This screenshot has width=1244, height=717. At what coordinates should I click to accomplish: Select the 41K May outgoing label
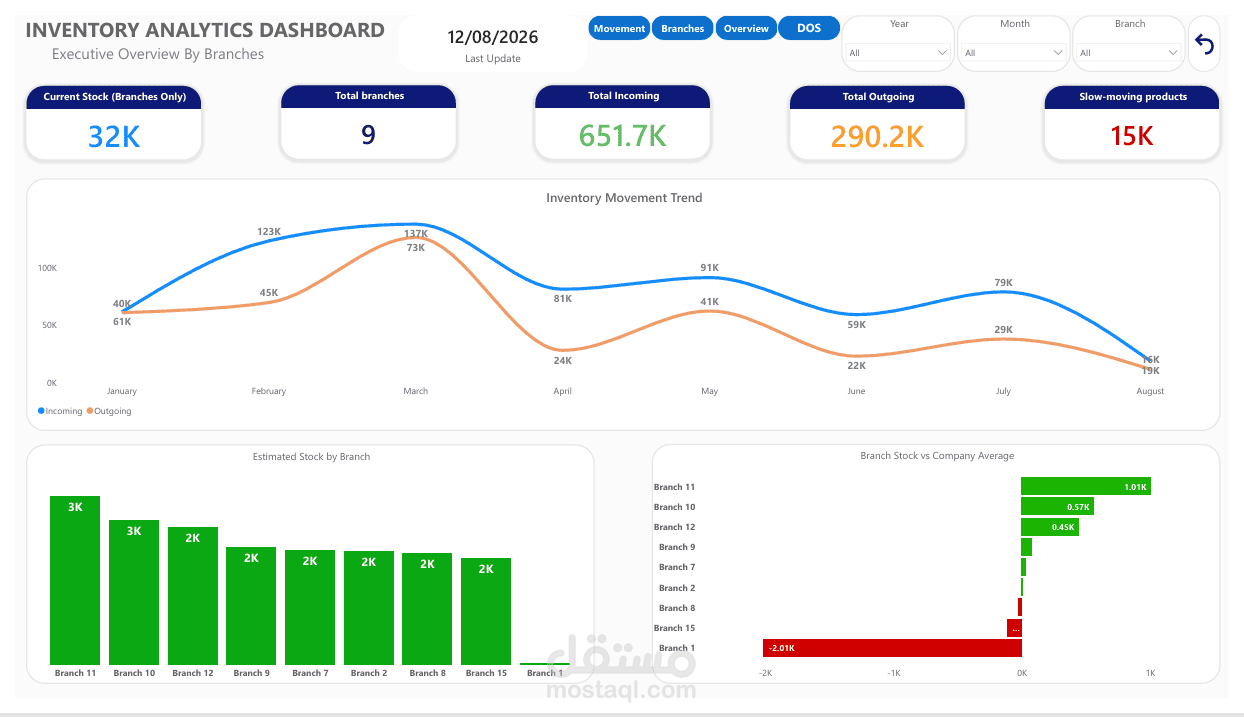click(710, 302)
